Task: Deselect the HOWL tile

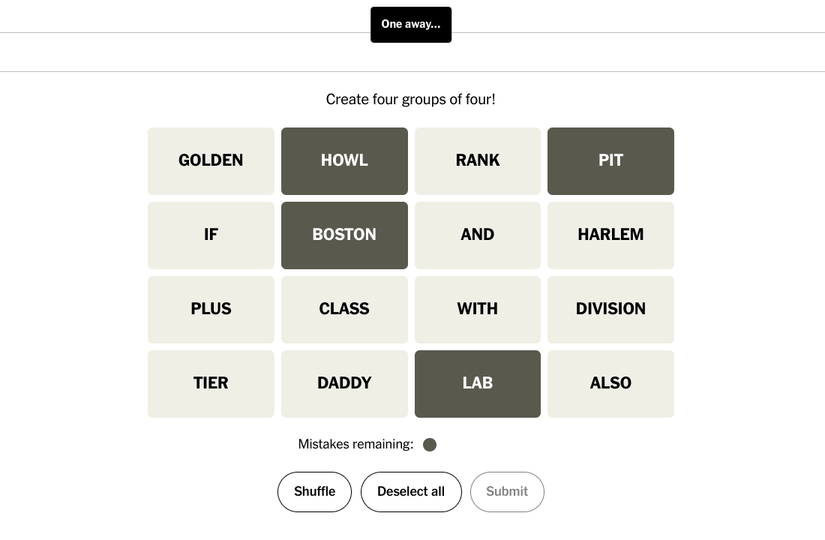Action: pyautogui.click(x=344, y=161)
